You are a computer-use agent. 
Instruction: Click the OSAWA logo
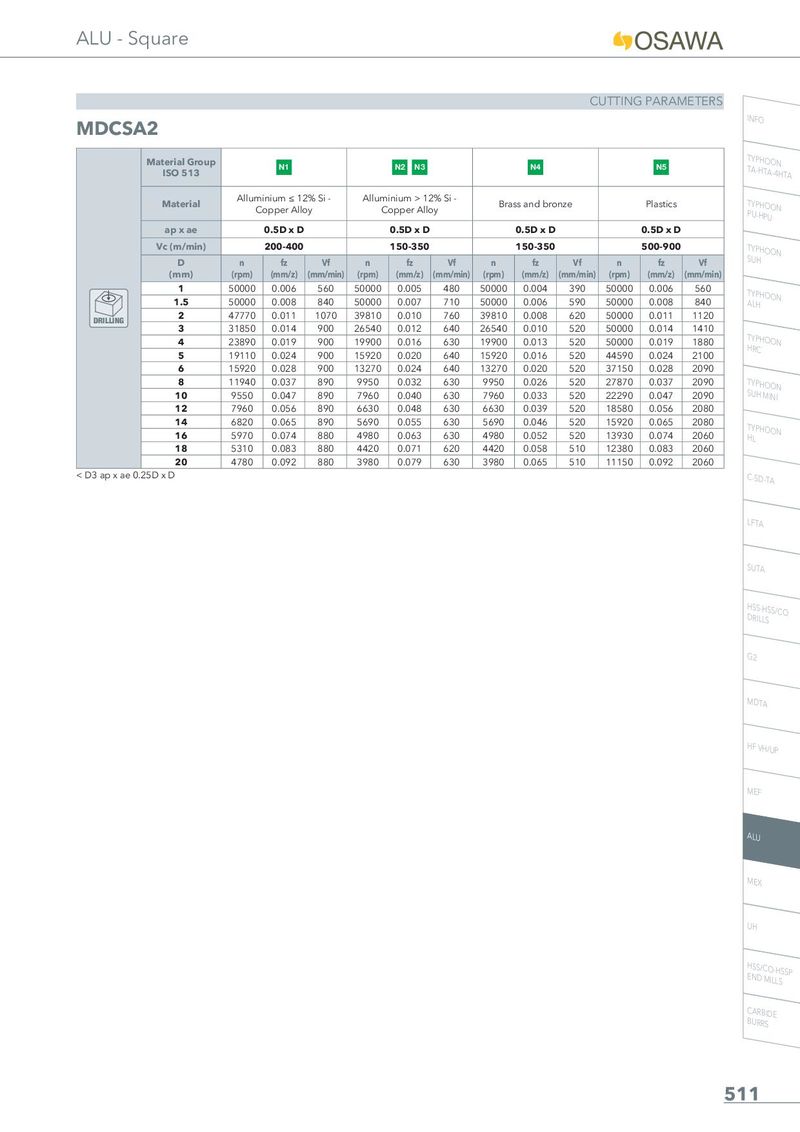[667, 40]
